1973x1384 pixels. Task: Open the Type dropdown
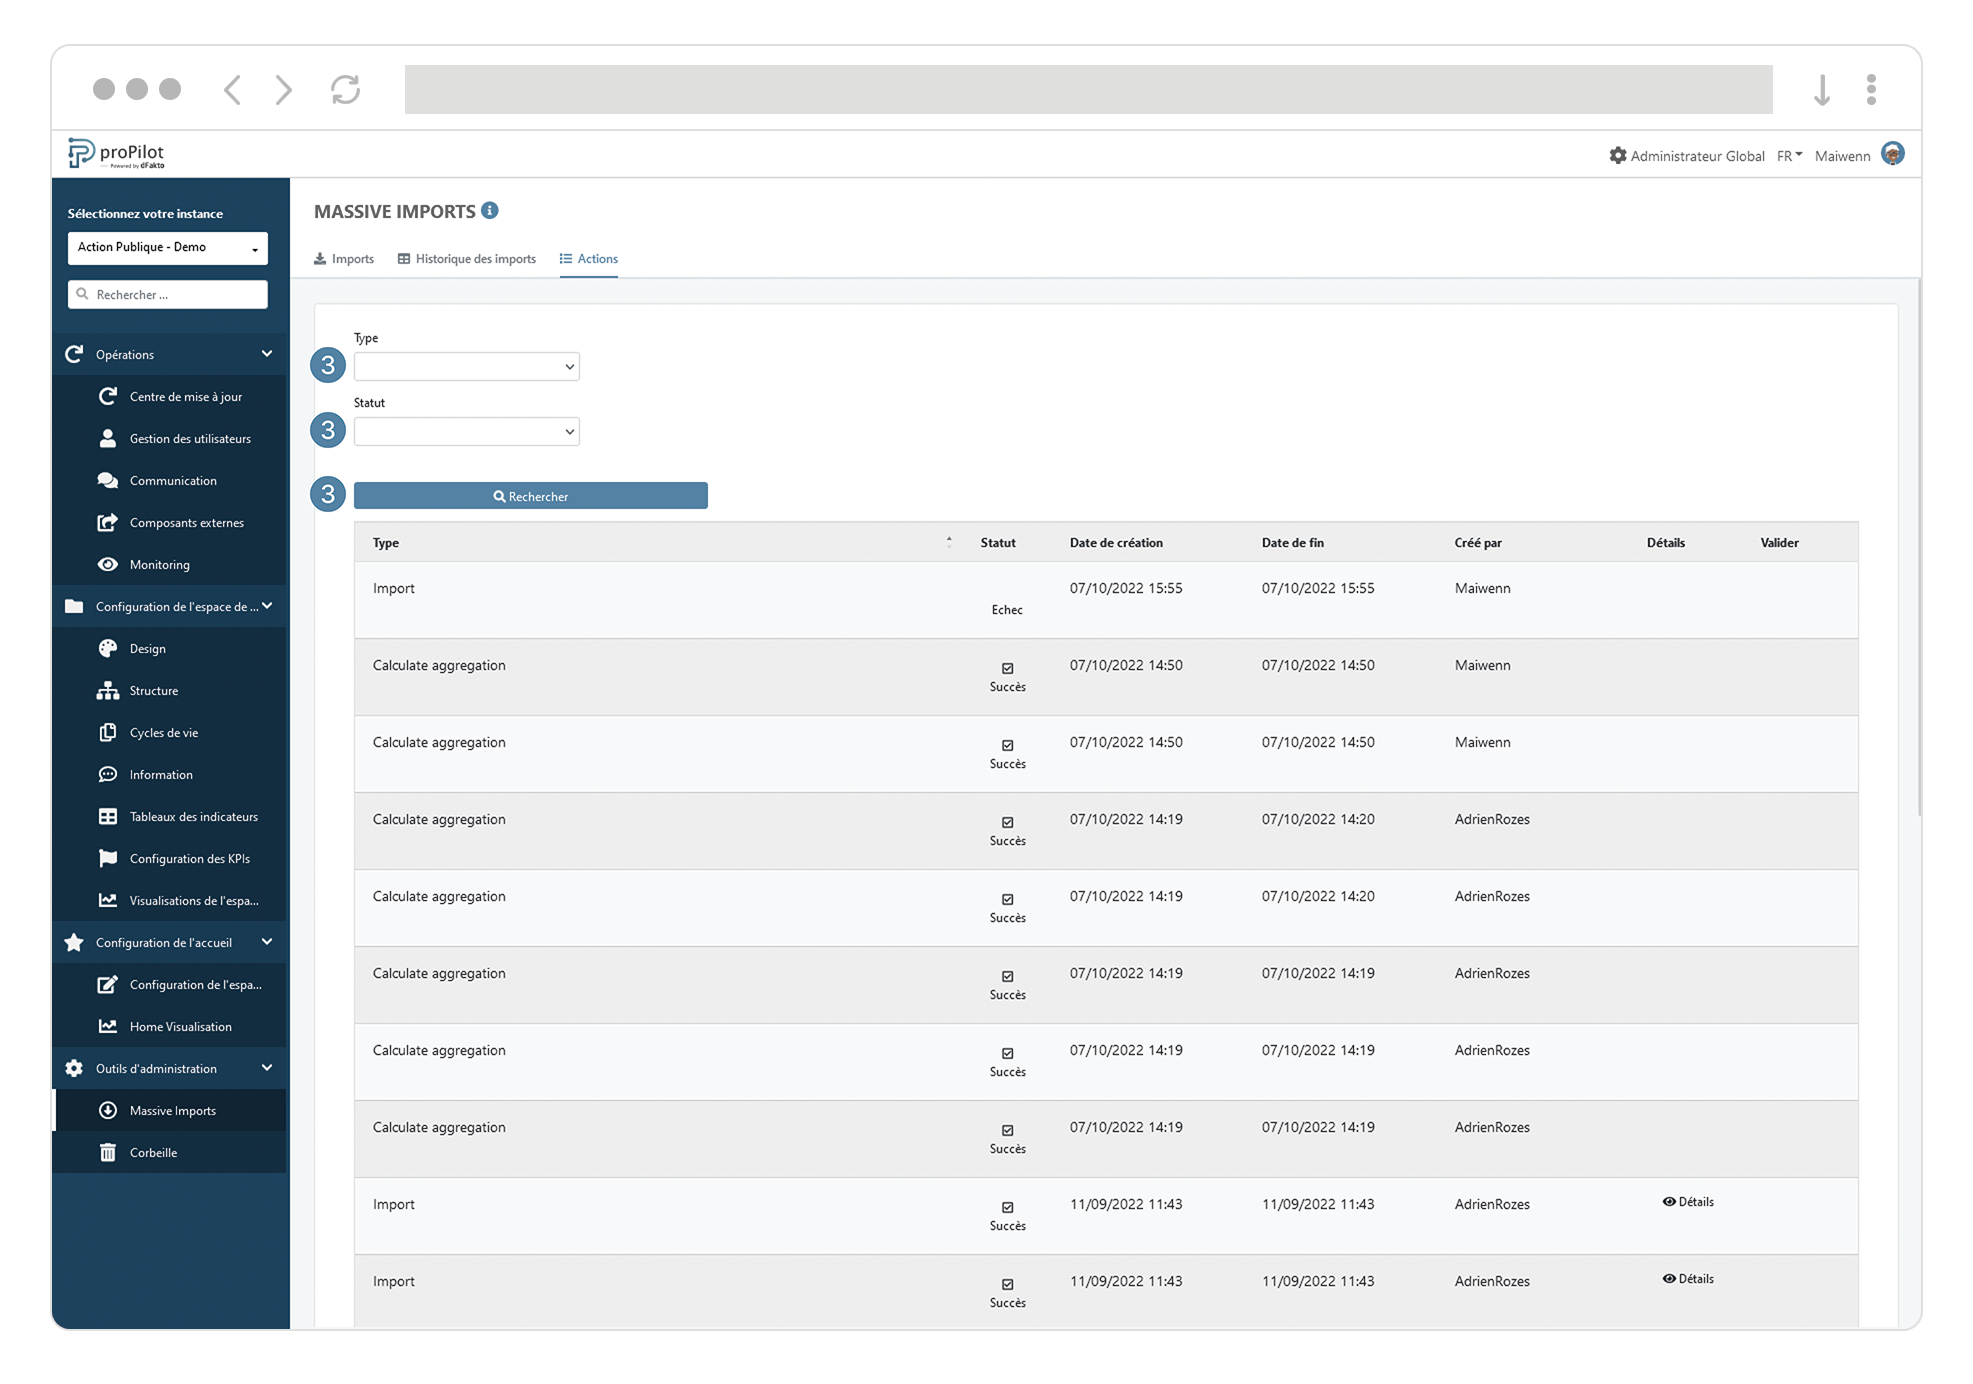(x=466, y=366)
